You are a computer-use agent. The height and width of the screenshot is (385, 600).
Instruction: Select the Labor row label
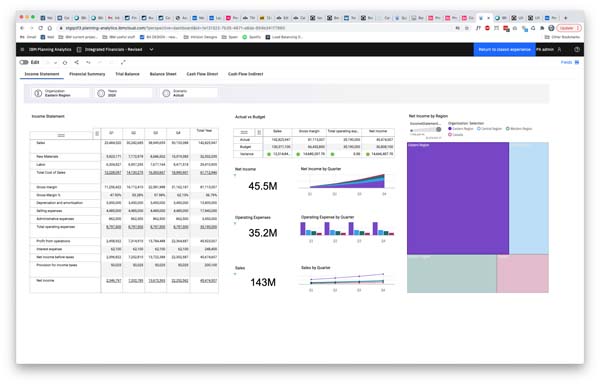41,165
